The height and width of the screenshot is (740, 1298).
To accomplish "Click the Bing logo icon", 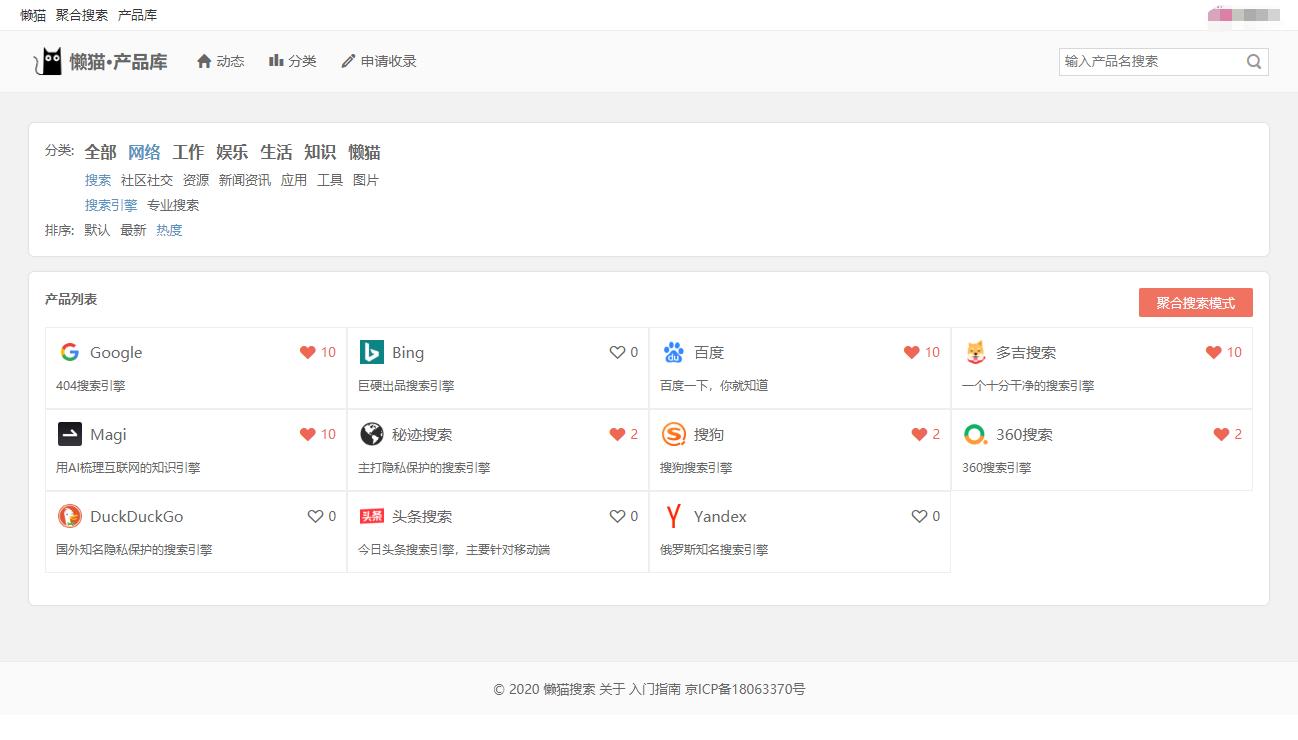I will (x=371, y=352).
